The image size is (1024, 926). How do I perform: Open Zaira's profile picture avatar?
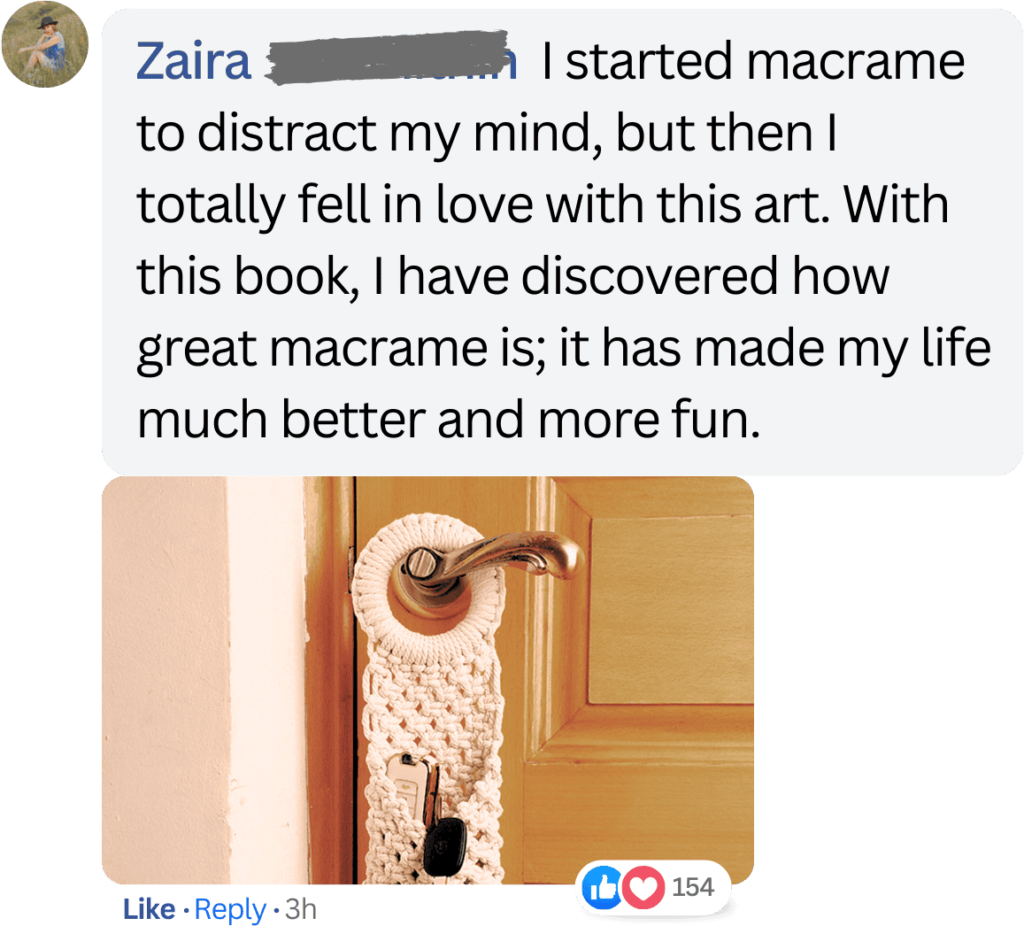[45, 44]
